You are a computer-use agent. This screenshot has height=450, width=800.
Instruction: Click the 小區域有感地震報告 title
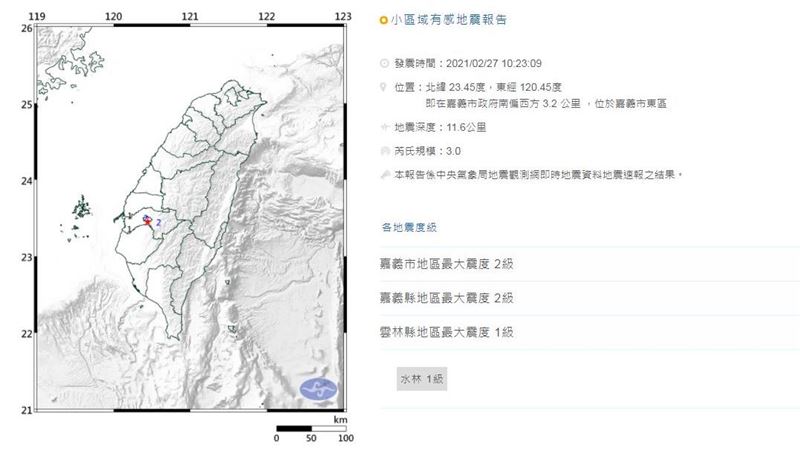[x=448, y=20]
